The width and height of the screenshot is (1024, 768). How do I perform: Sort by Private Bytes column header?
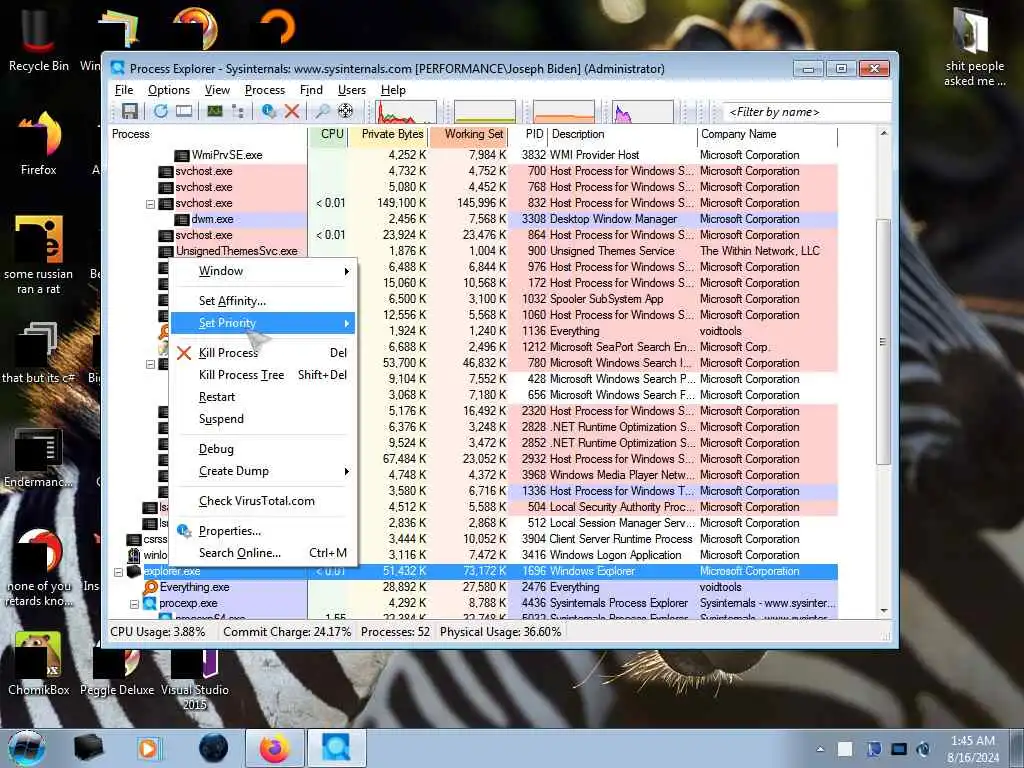point(387,135)
